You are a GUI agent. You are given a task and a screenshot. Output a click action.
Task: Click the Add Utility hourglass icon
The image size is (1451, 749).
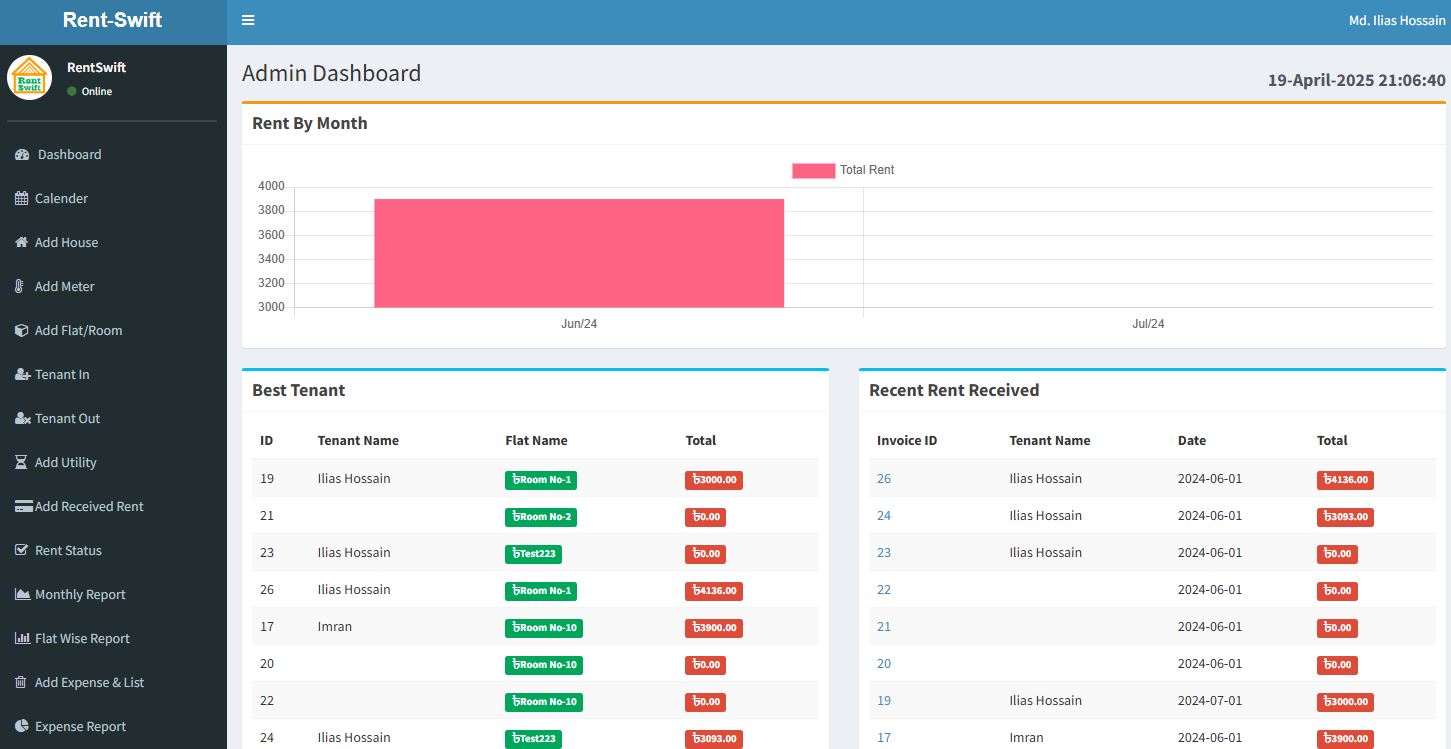[21, 462]
